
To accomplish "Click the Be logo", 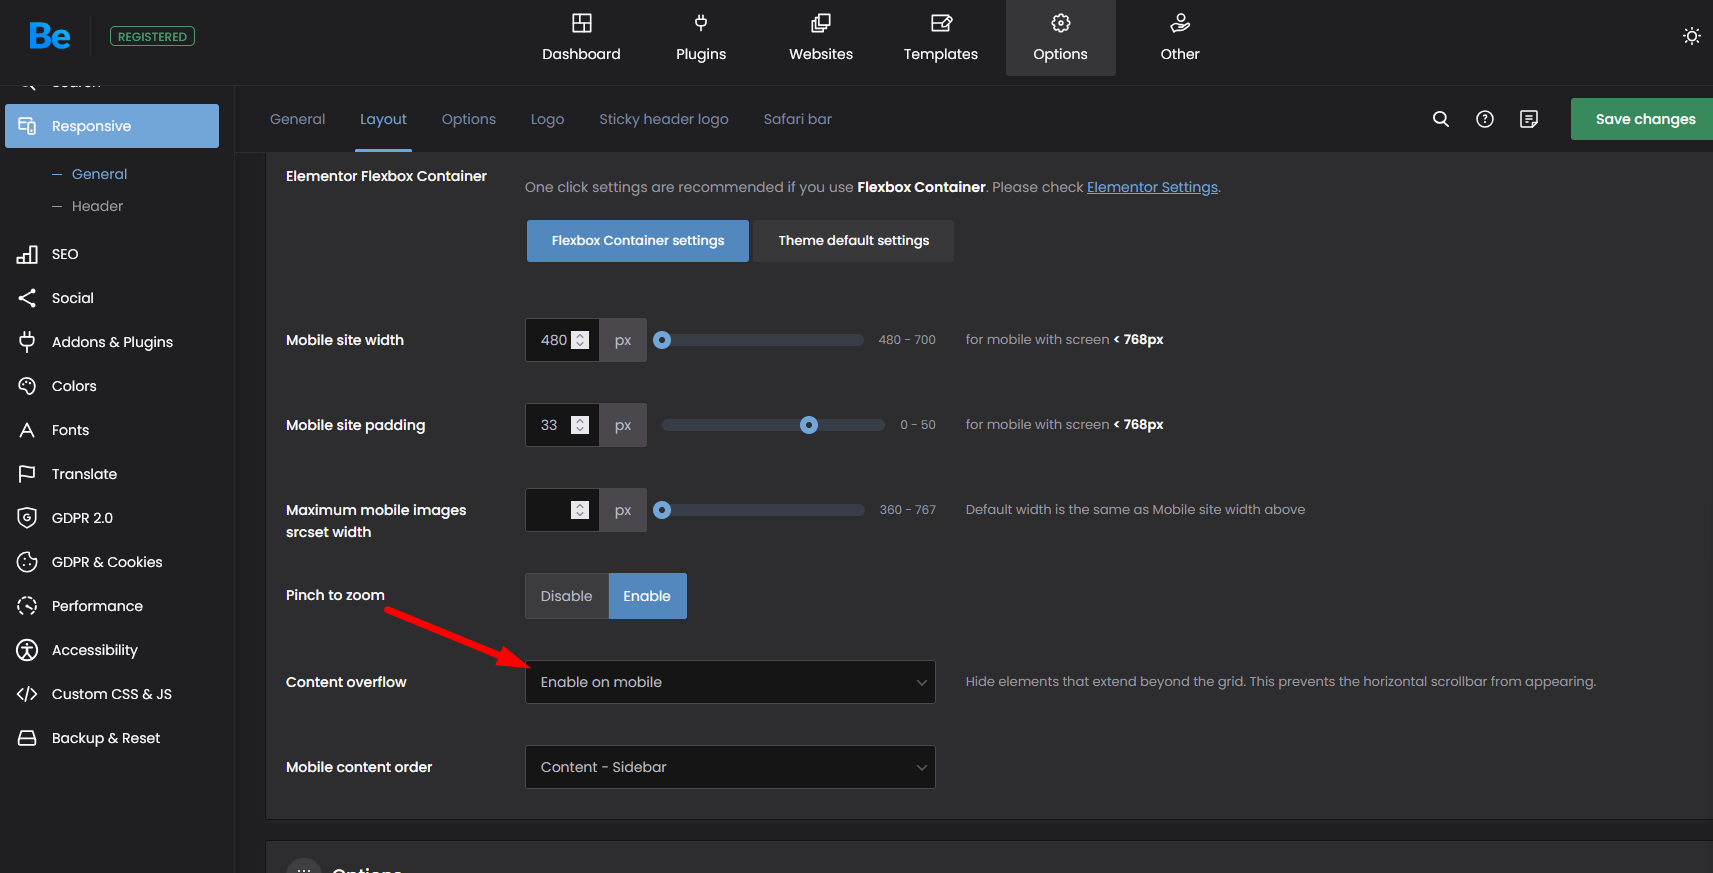I will (49, 36).
